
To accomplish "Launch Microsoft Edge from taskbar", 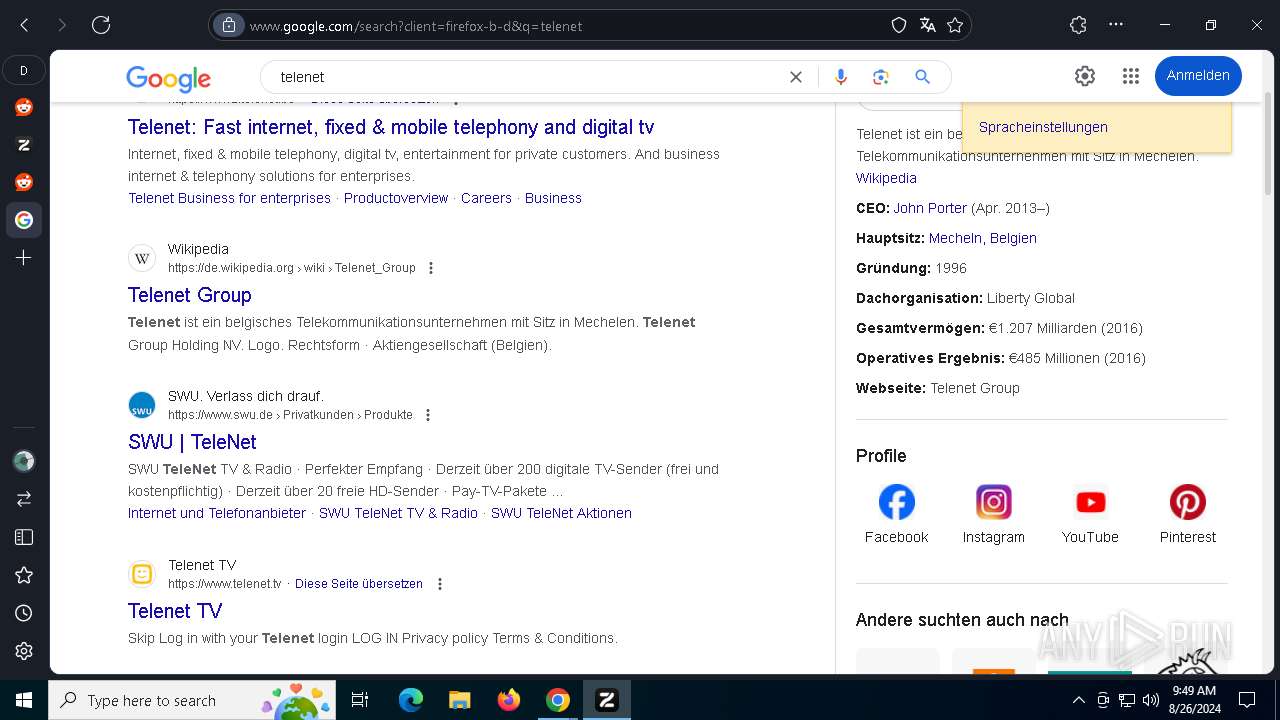I will pyautogui.click(x=411, y=700).
